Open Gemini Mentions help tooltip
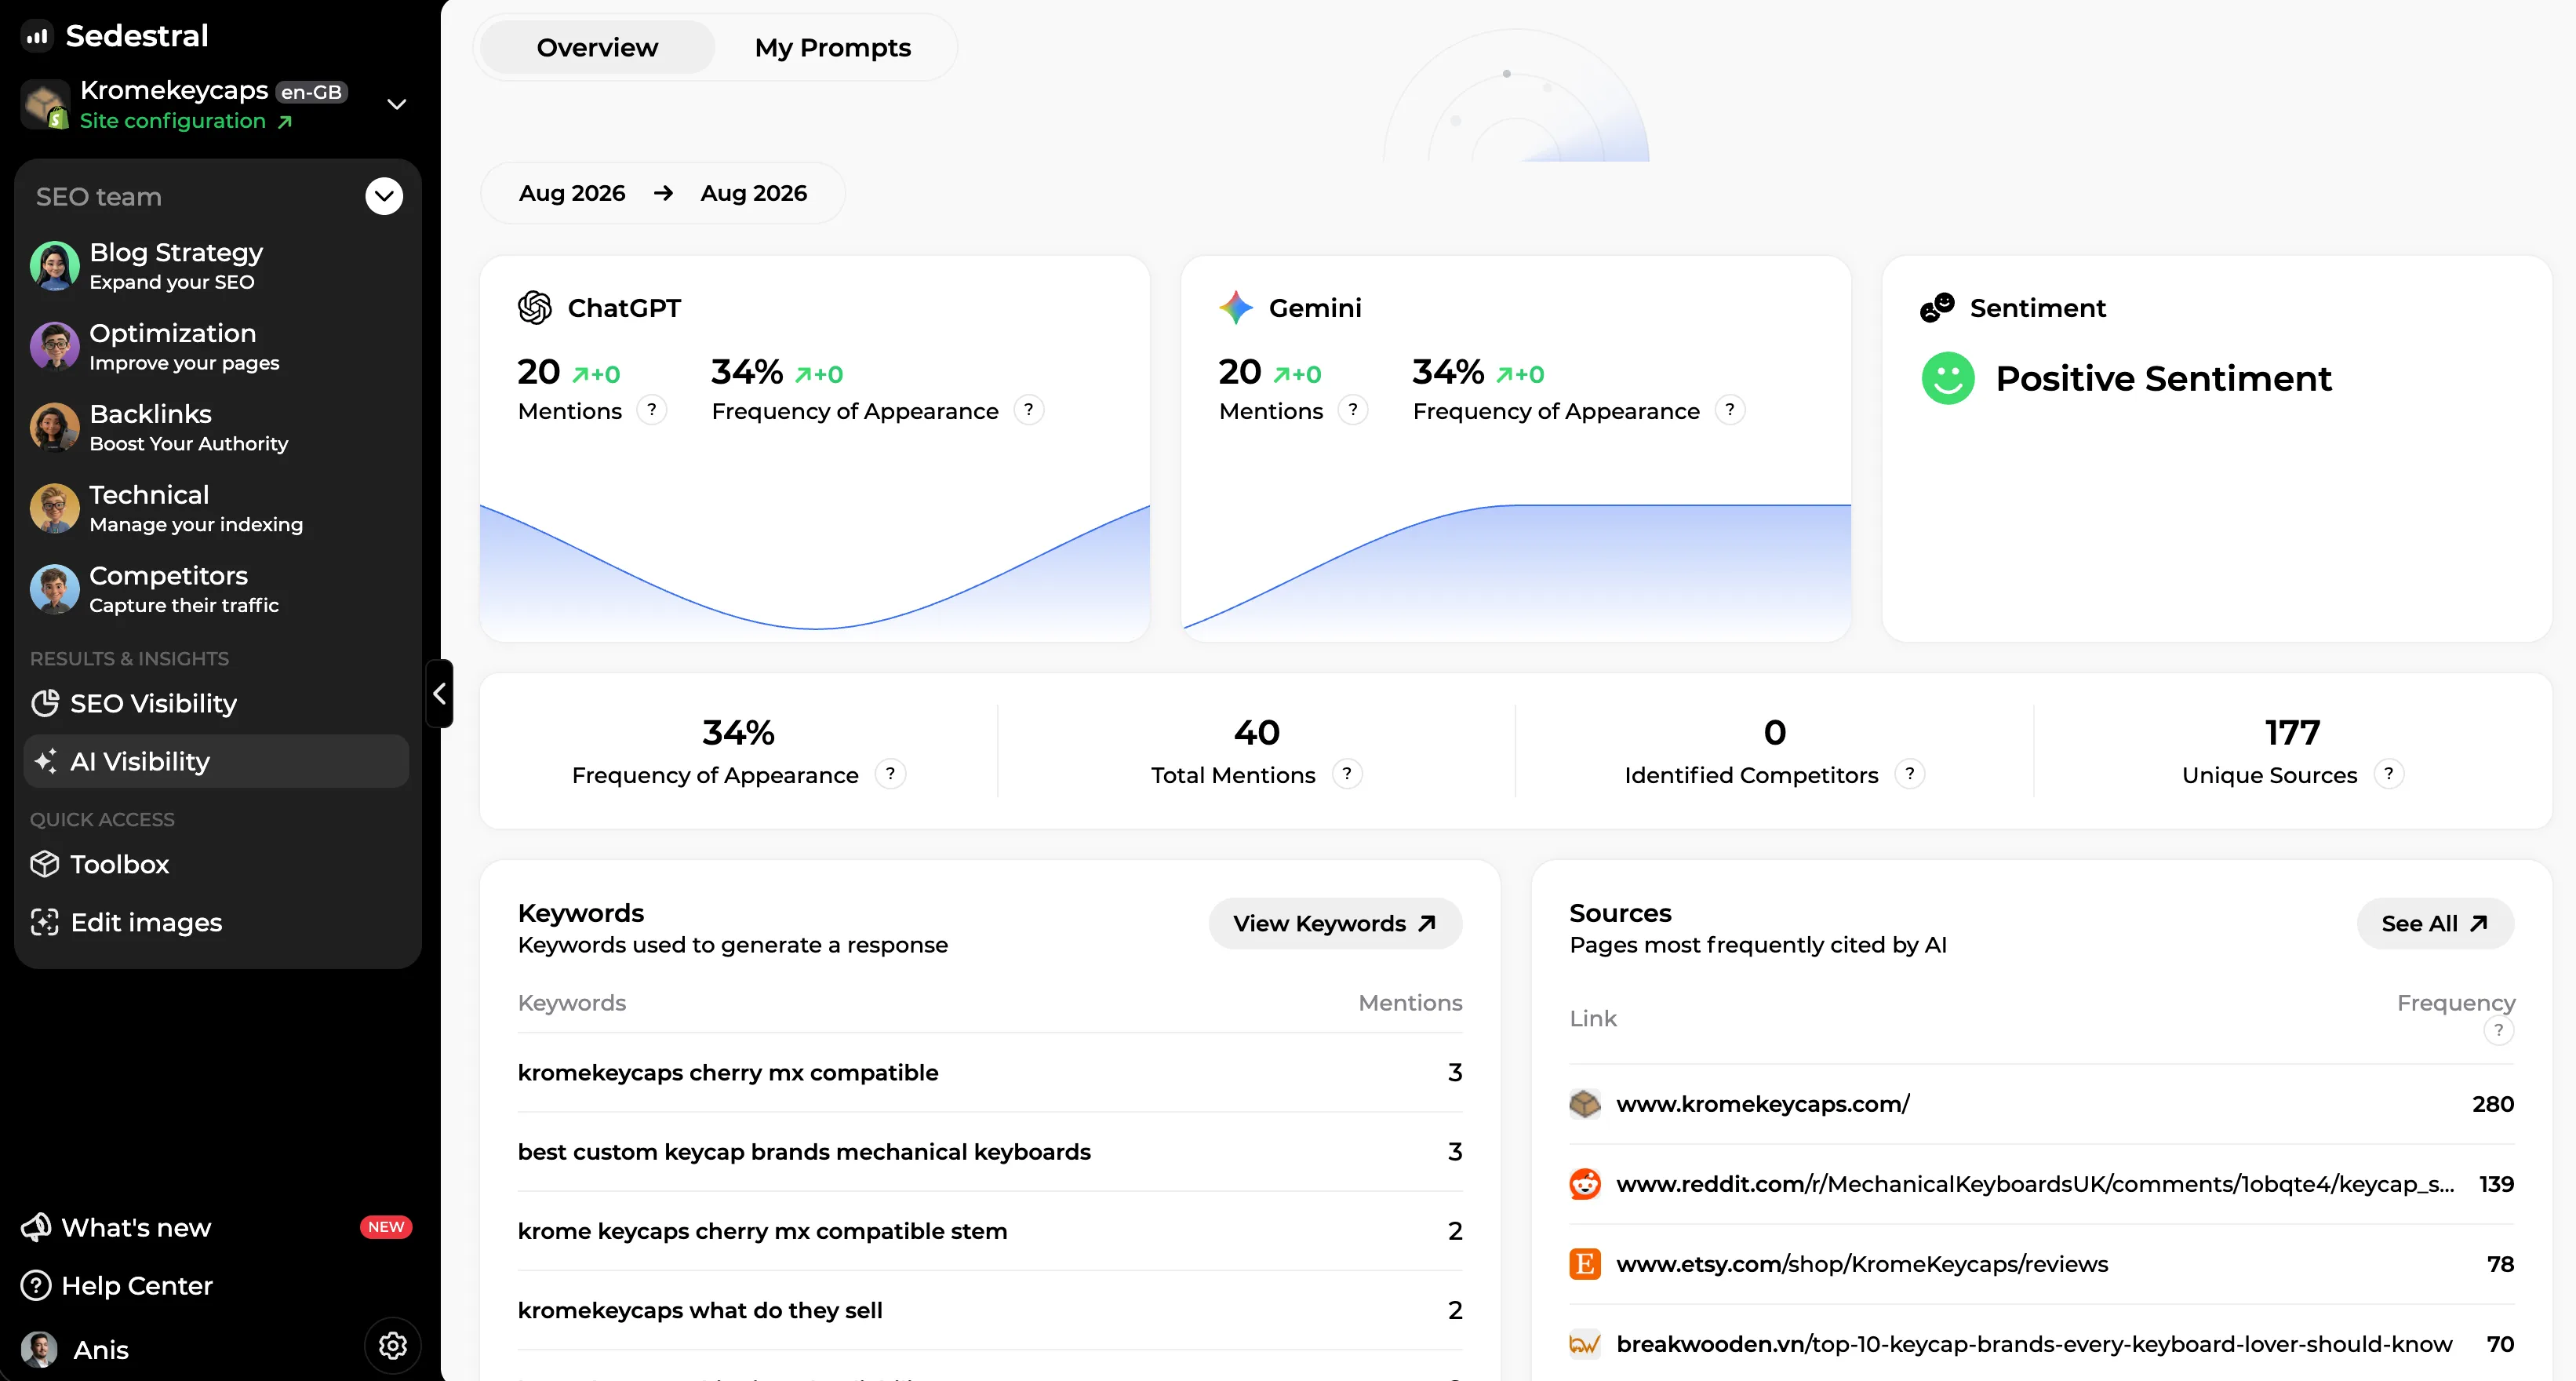The width and height of the screenshot is (2576, 1381). coord(1353,410)
